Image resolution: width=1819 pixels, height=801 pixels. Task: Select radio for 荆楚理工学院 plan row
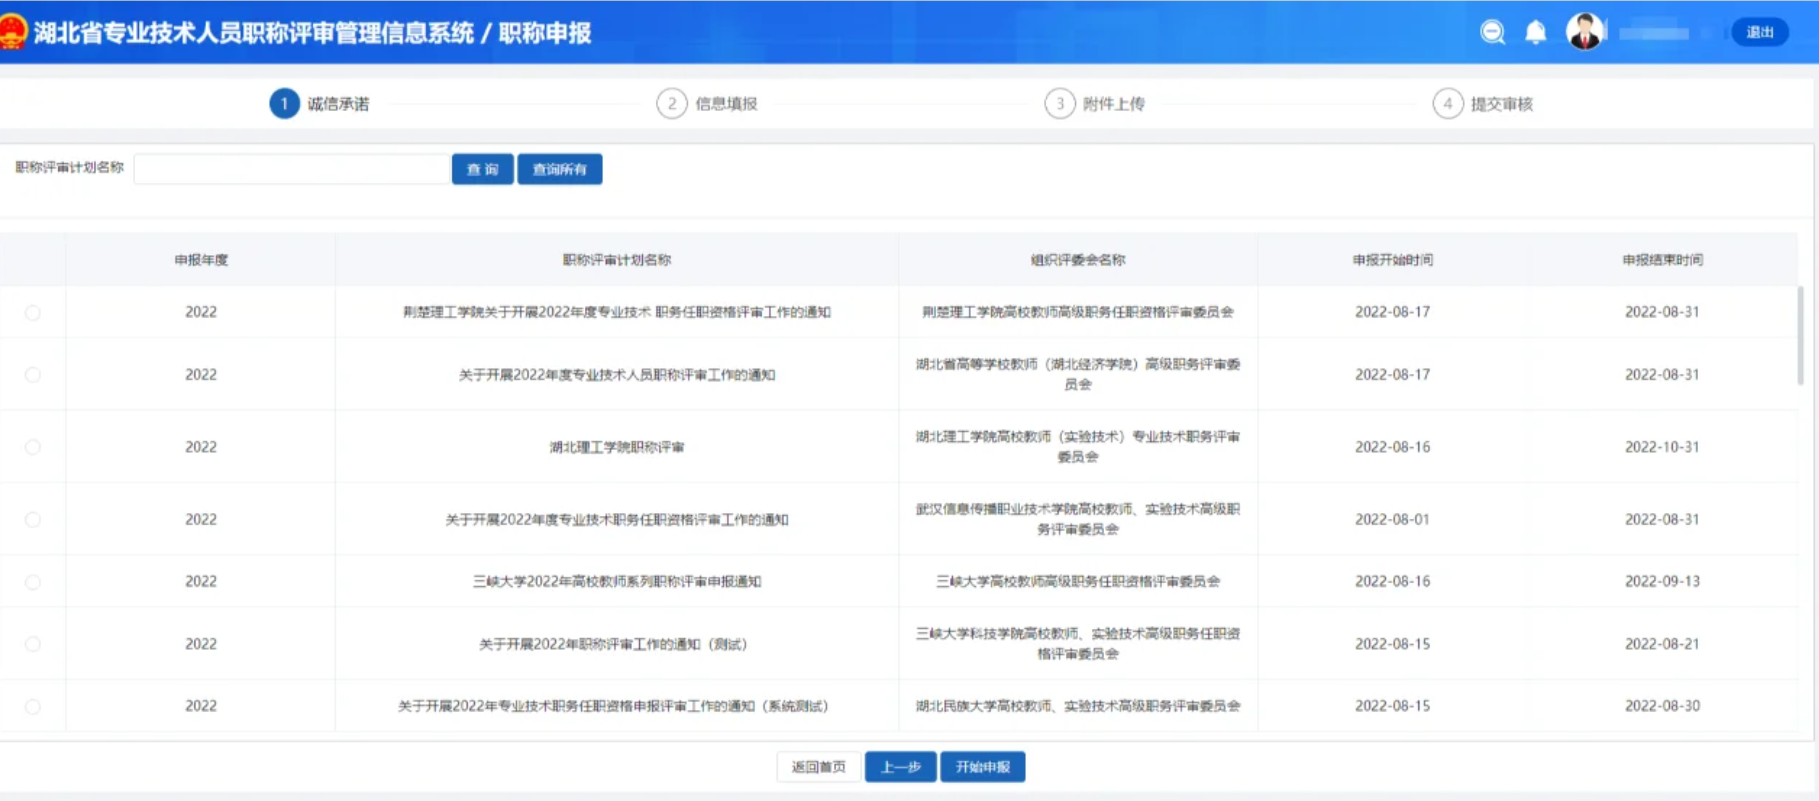coord(33,313)
